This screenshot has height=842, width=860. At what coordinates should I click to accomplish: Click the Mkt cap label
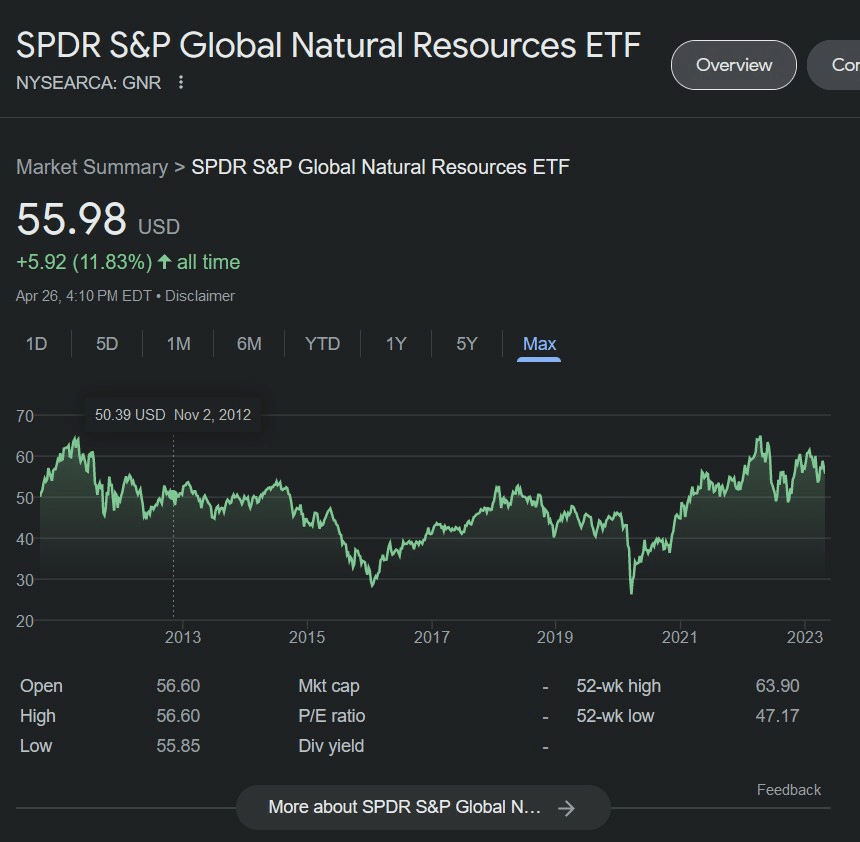329,686
